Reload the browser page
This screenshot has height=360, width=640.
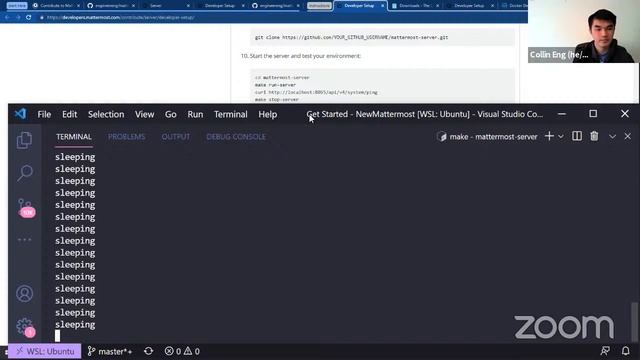click(29, 18)
